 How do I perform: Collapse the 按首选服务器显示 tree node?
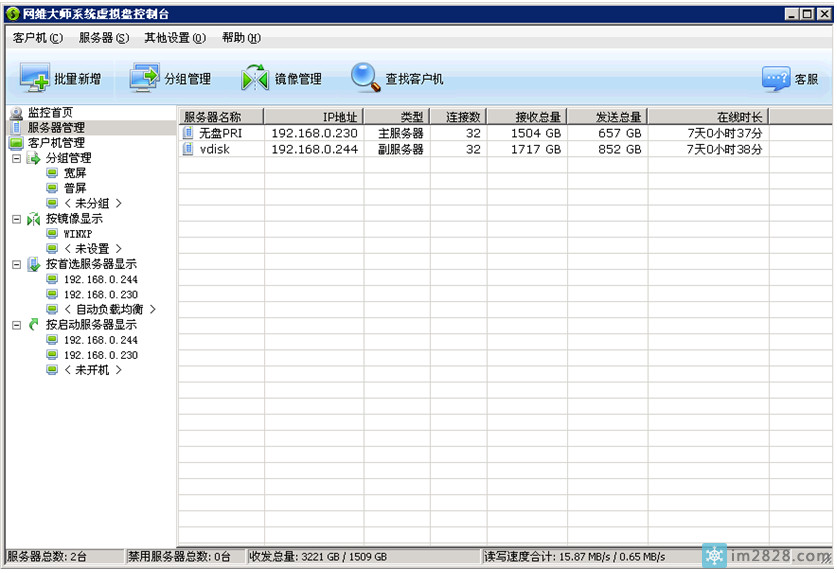16,265
